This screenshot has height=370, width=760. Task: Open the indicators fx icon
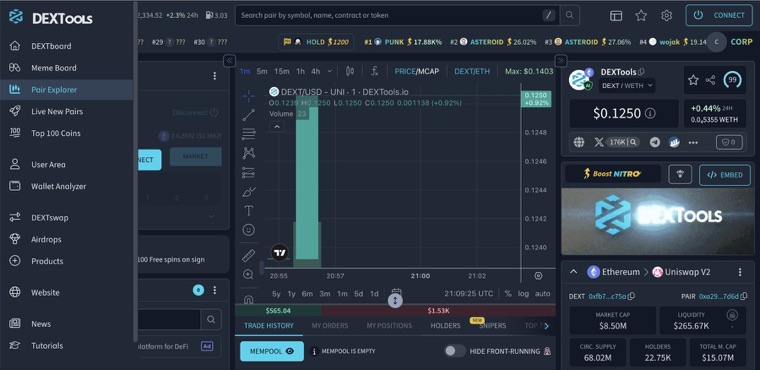[375, 71]
